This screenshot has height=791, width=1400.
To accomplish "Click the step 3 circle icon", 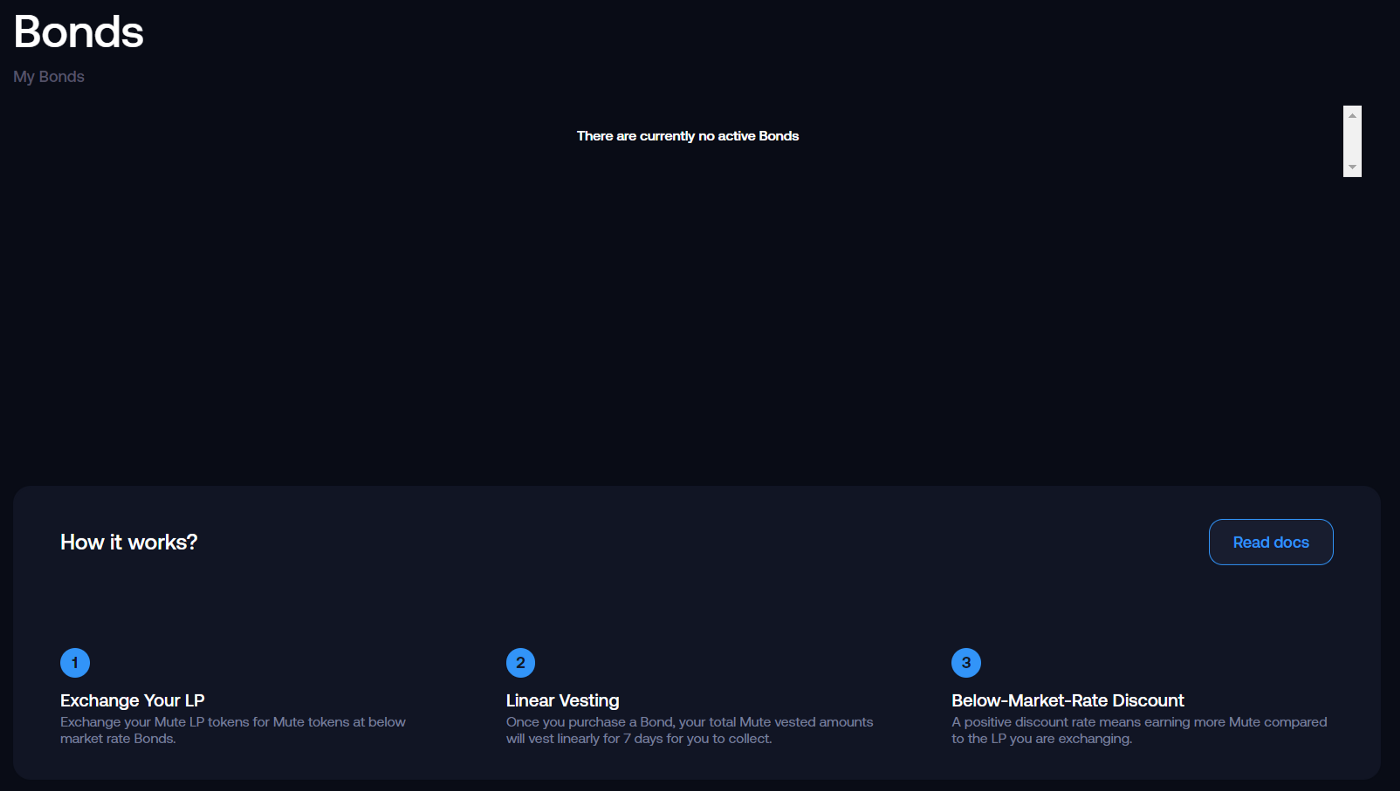I will [966, 662].
